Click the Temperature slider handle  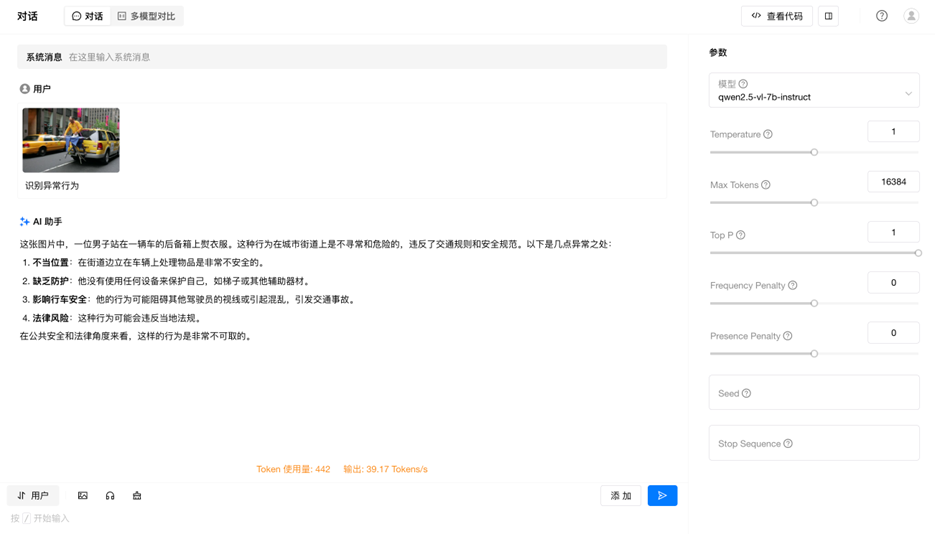(x=814, y=152)
